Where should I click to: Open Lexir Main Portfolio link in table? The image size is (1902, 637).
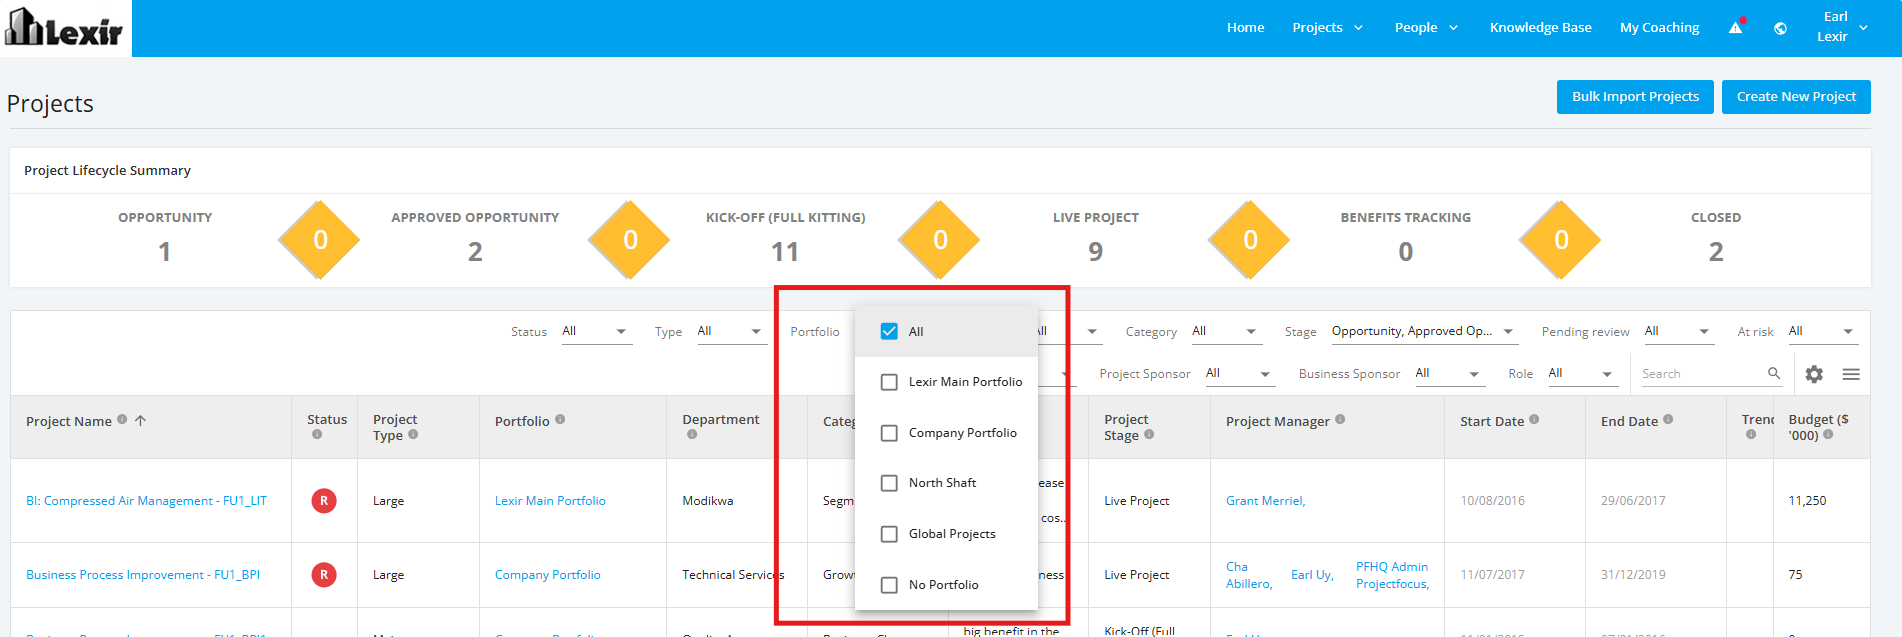[550, 501]
